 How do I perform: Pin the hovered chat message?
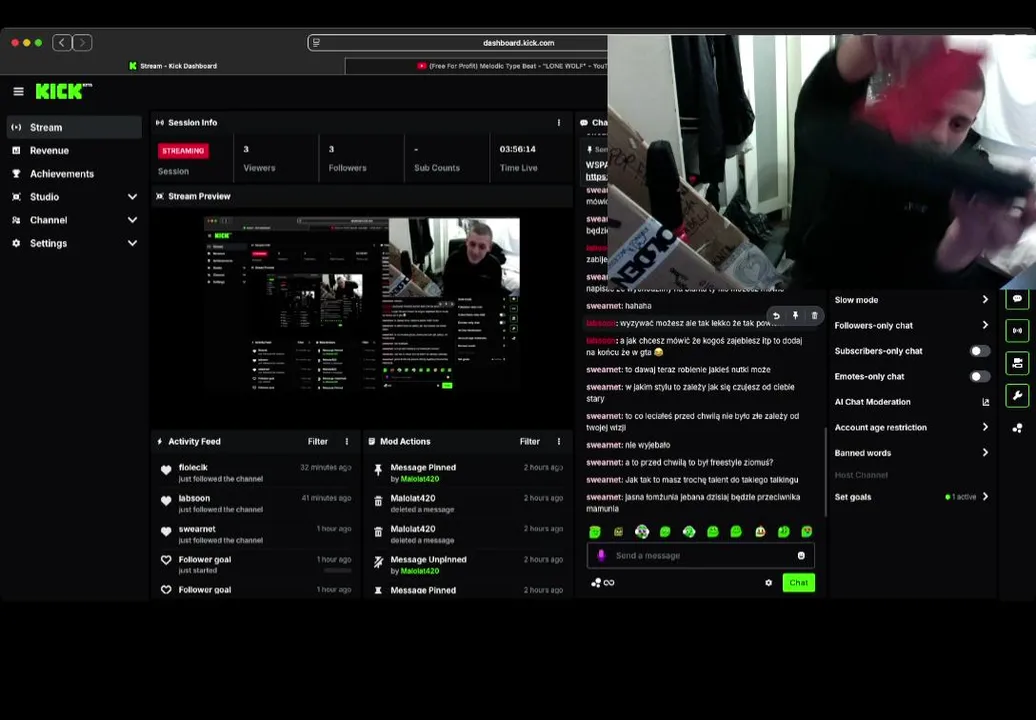796,316
